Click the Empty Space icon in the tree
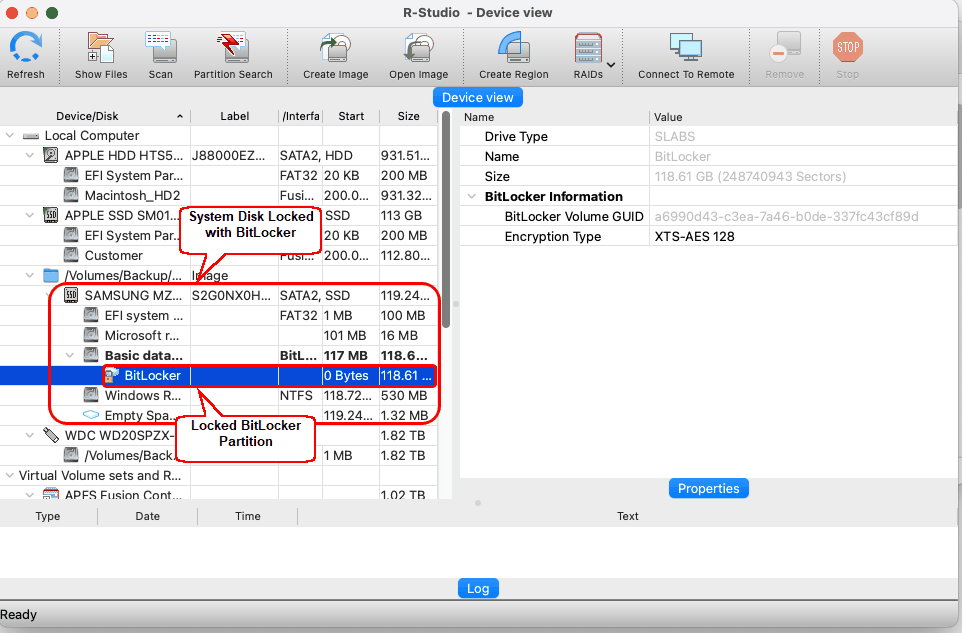This screenshot has height=633, width=963. pyautogui.click(x=91, y=415)
